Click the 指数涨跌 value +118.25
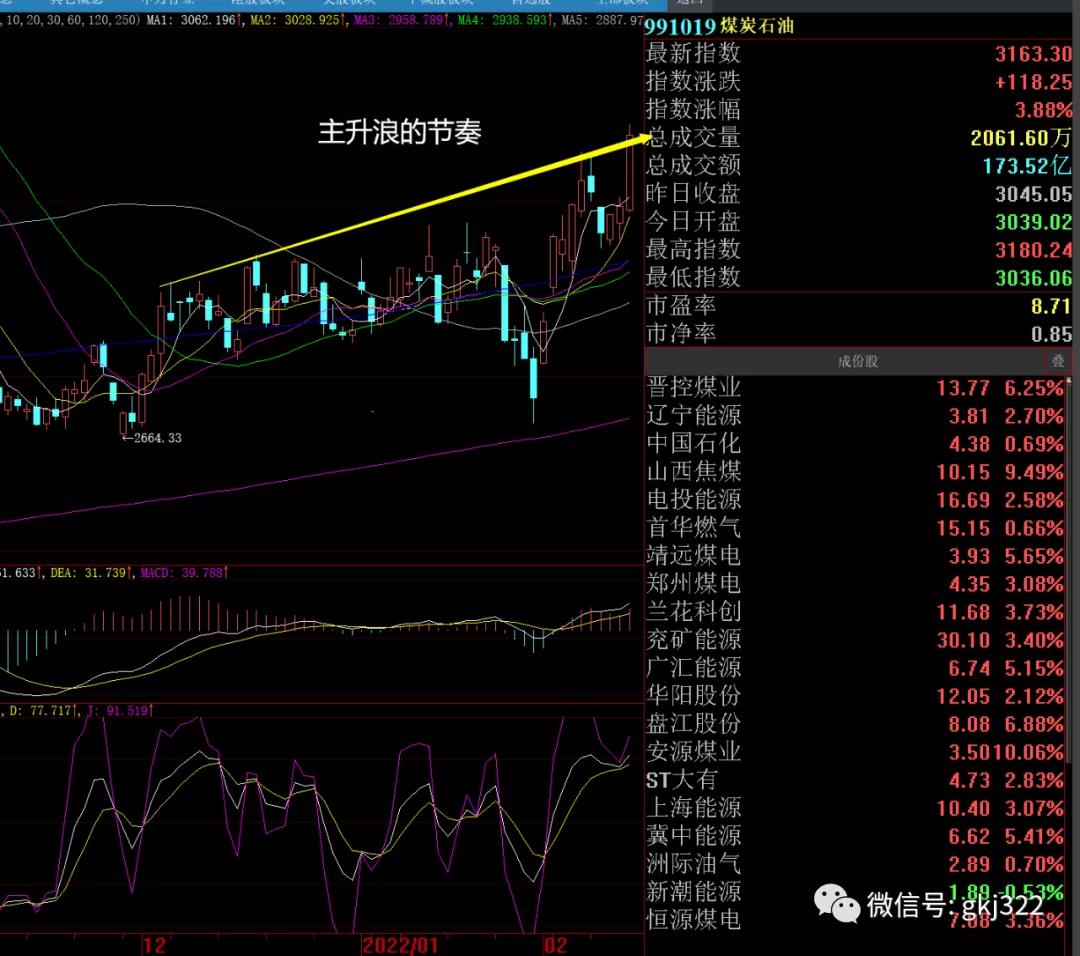This screenshot has height=956, width=1080. pyautogui.click(x=1033, y=82)
